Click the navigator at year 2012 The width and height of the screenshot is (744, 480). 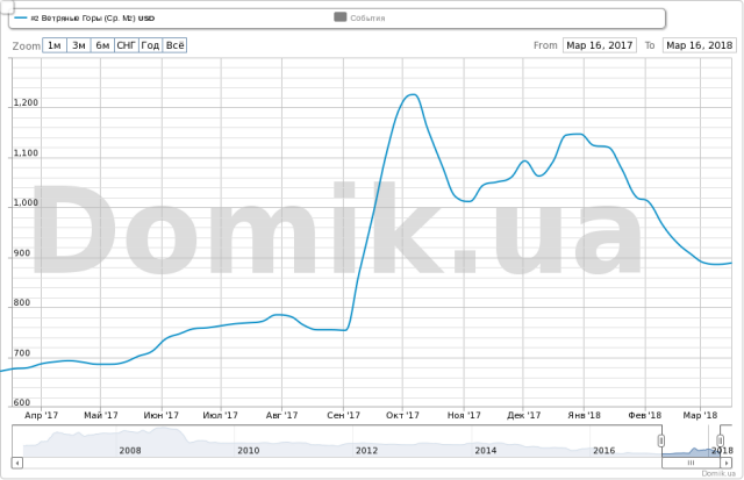click(367, 450)
